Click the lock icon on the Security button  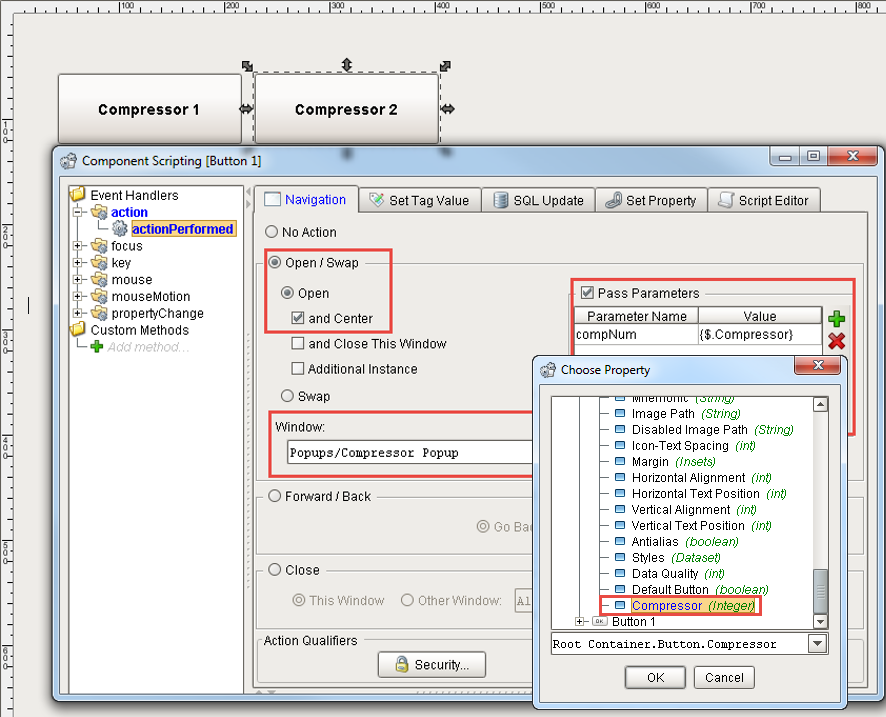[401, 664]
